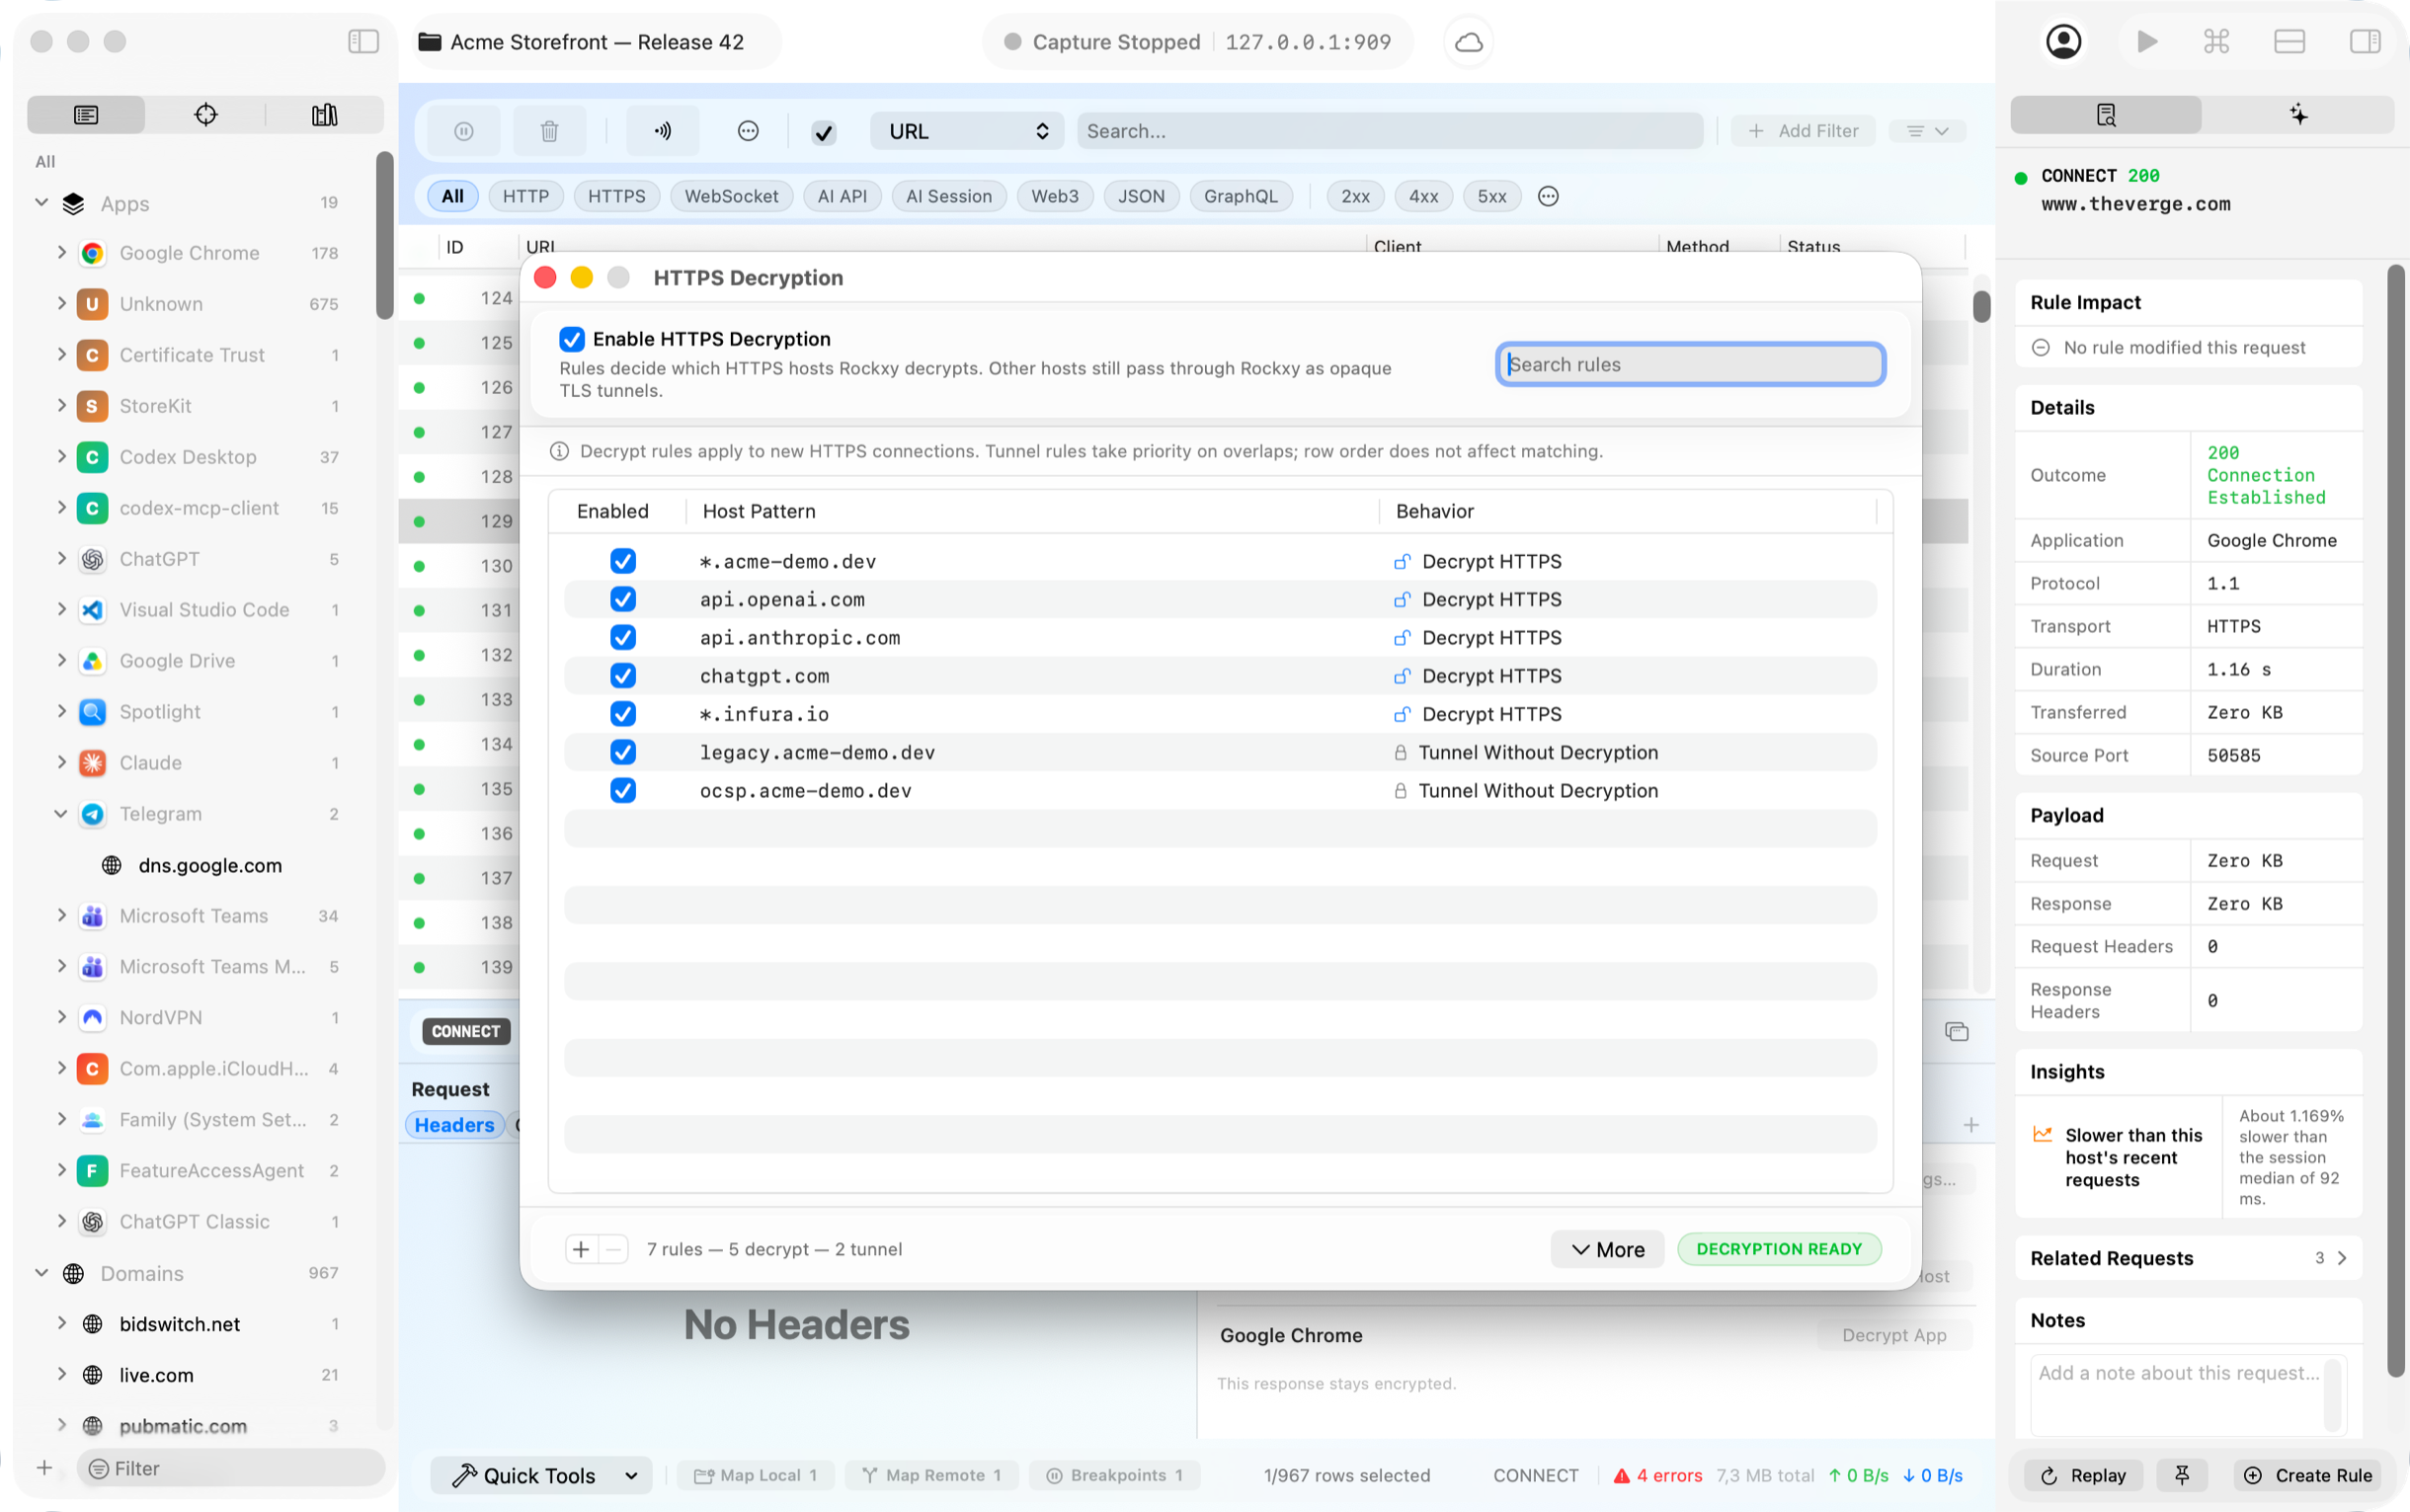
Task: Switch to the chart statistics sidebar view
Action: point(324,114)
